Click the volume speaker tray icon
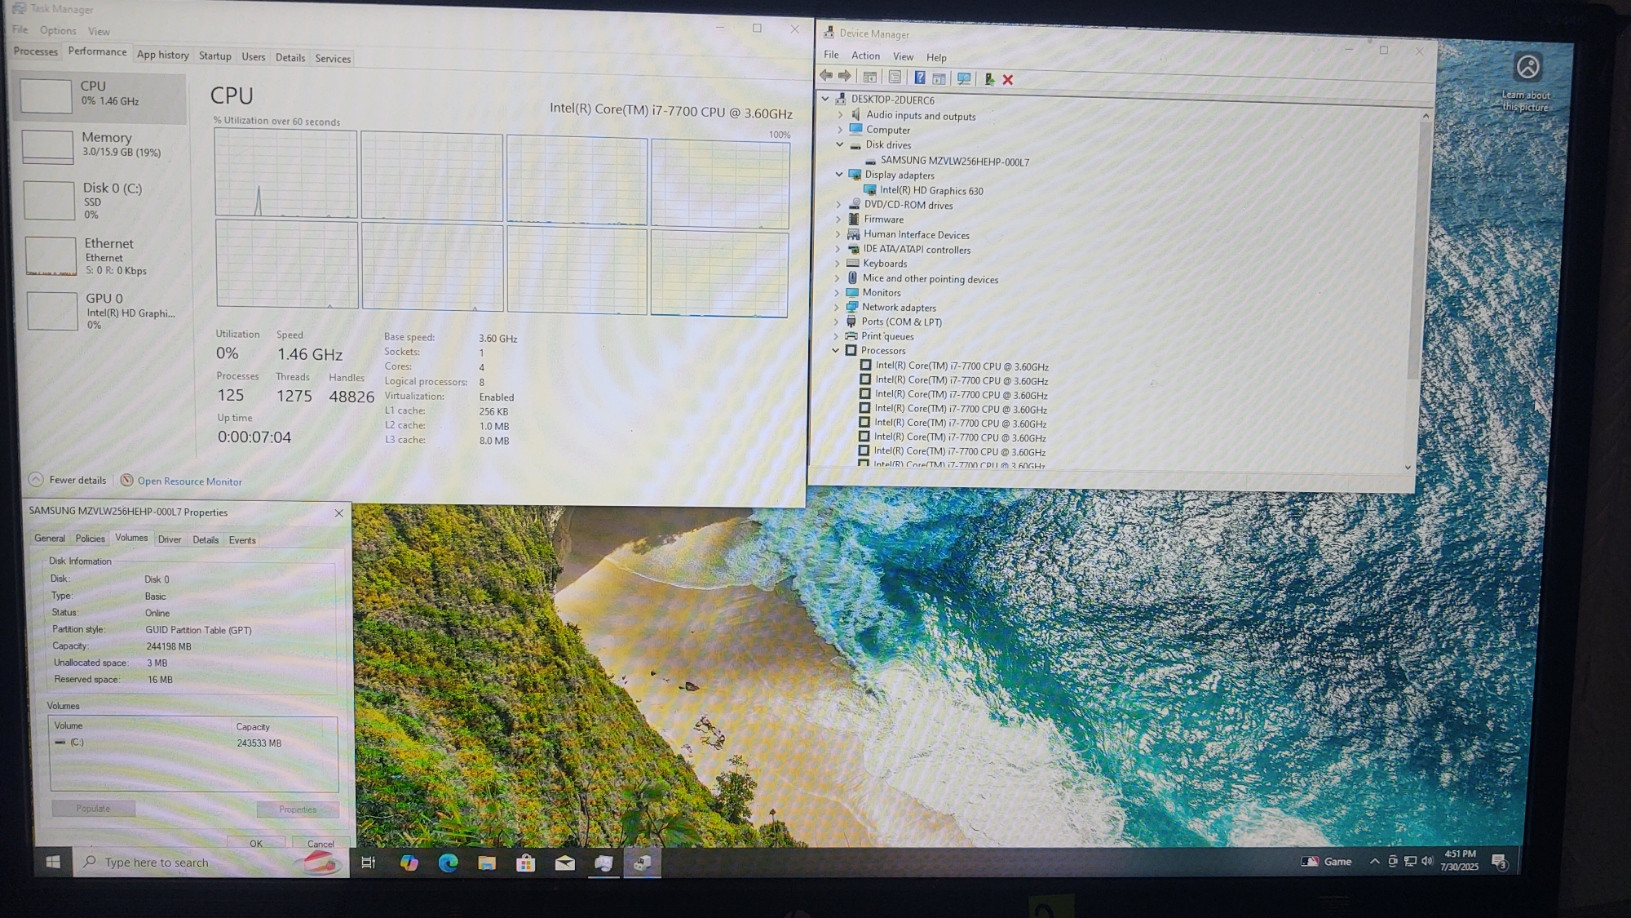Screen dimensions: 1631x918 [1427, 861]
